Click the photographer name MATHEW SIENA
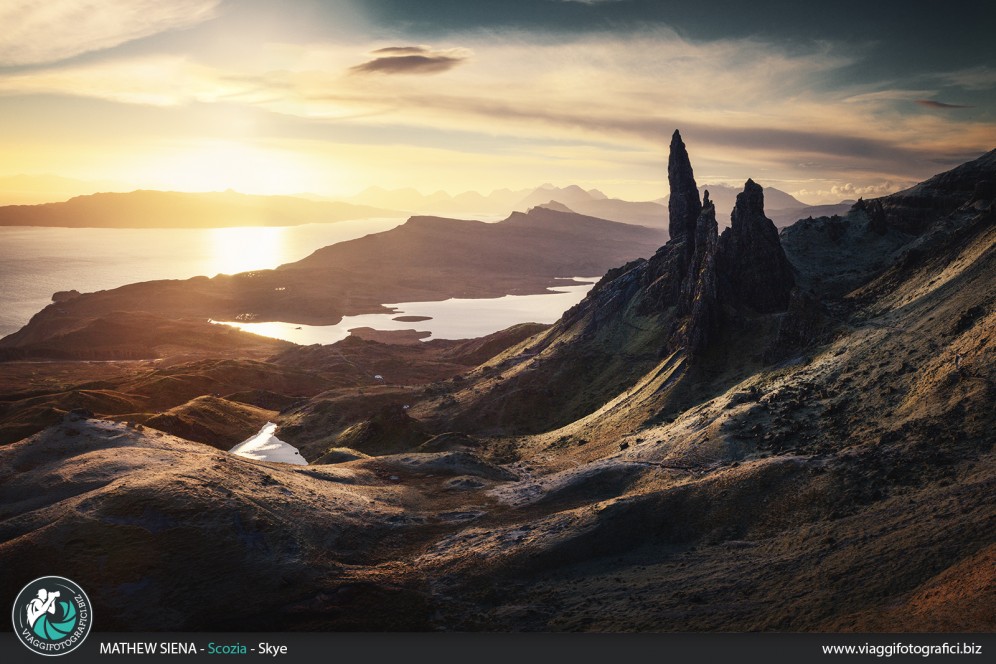This screenshot has width=996, height=664. [147, 649]
